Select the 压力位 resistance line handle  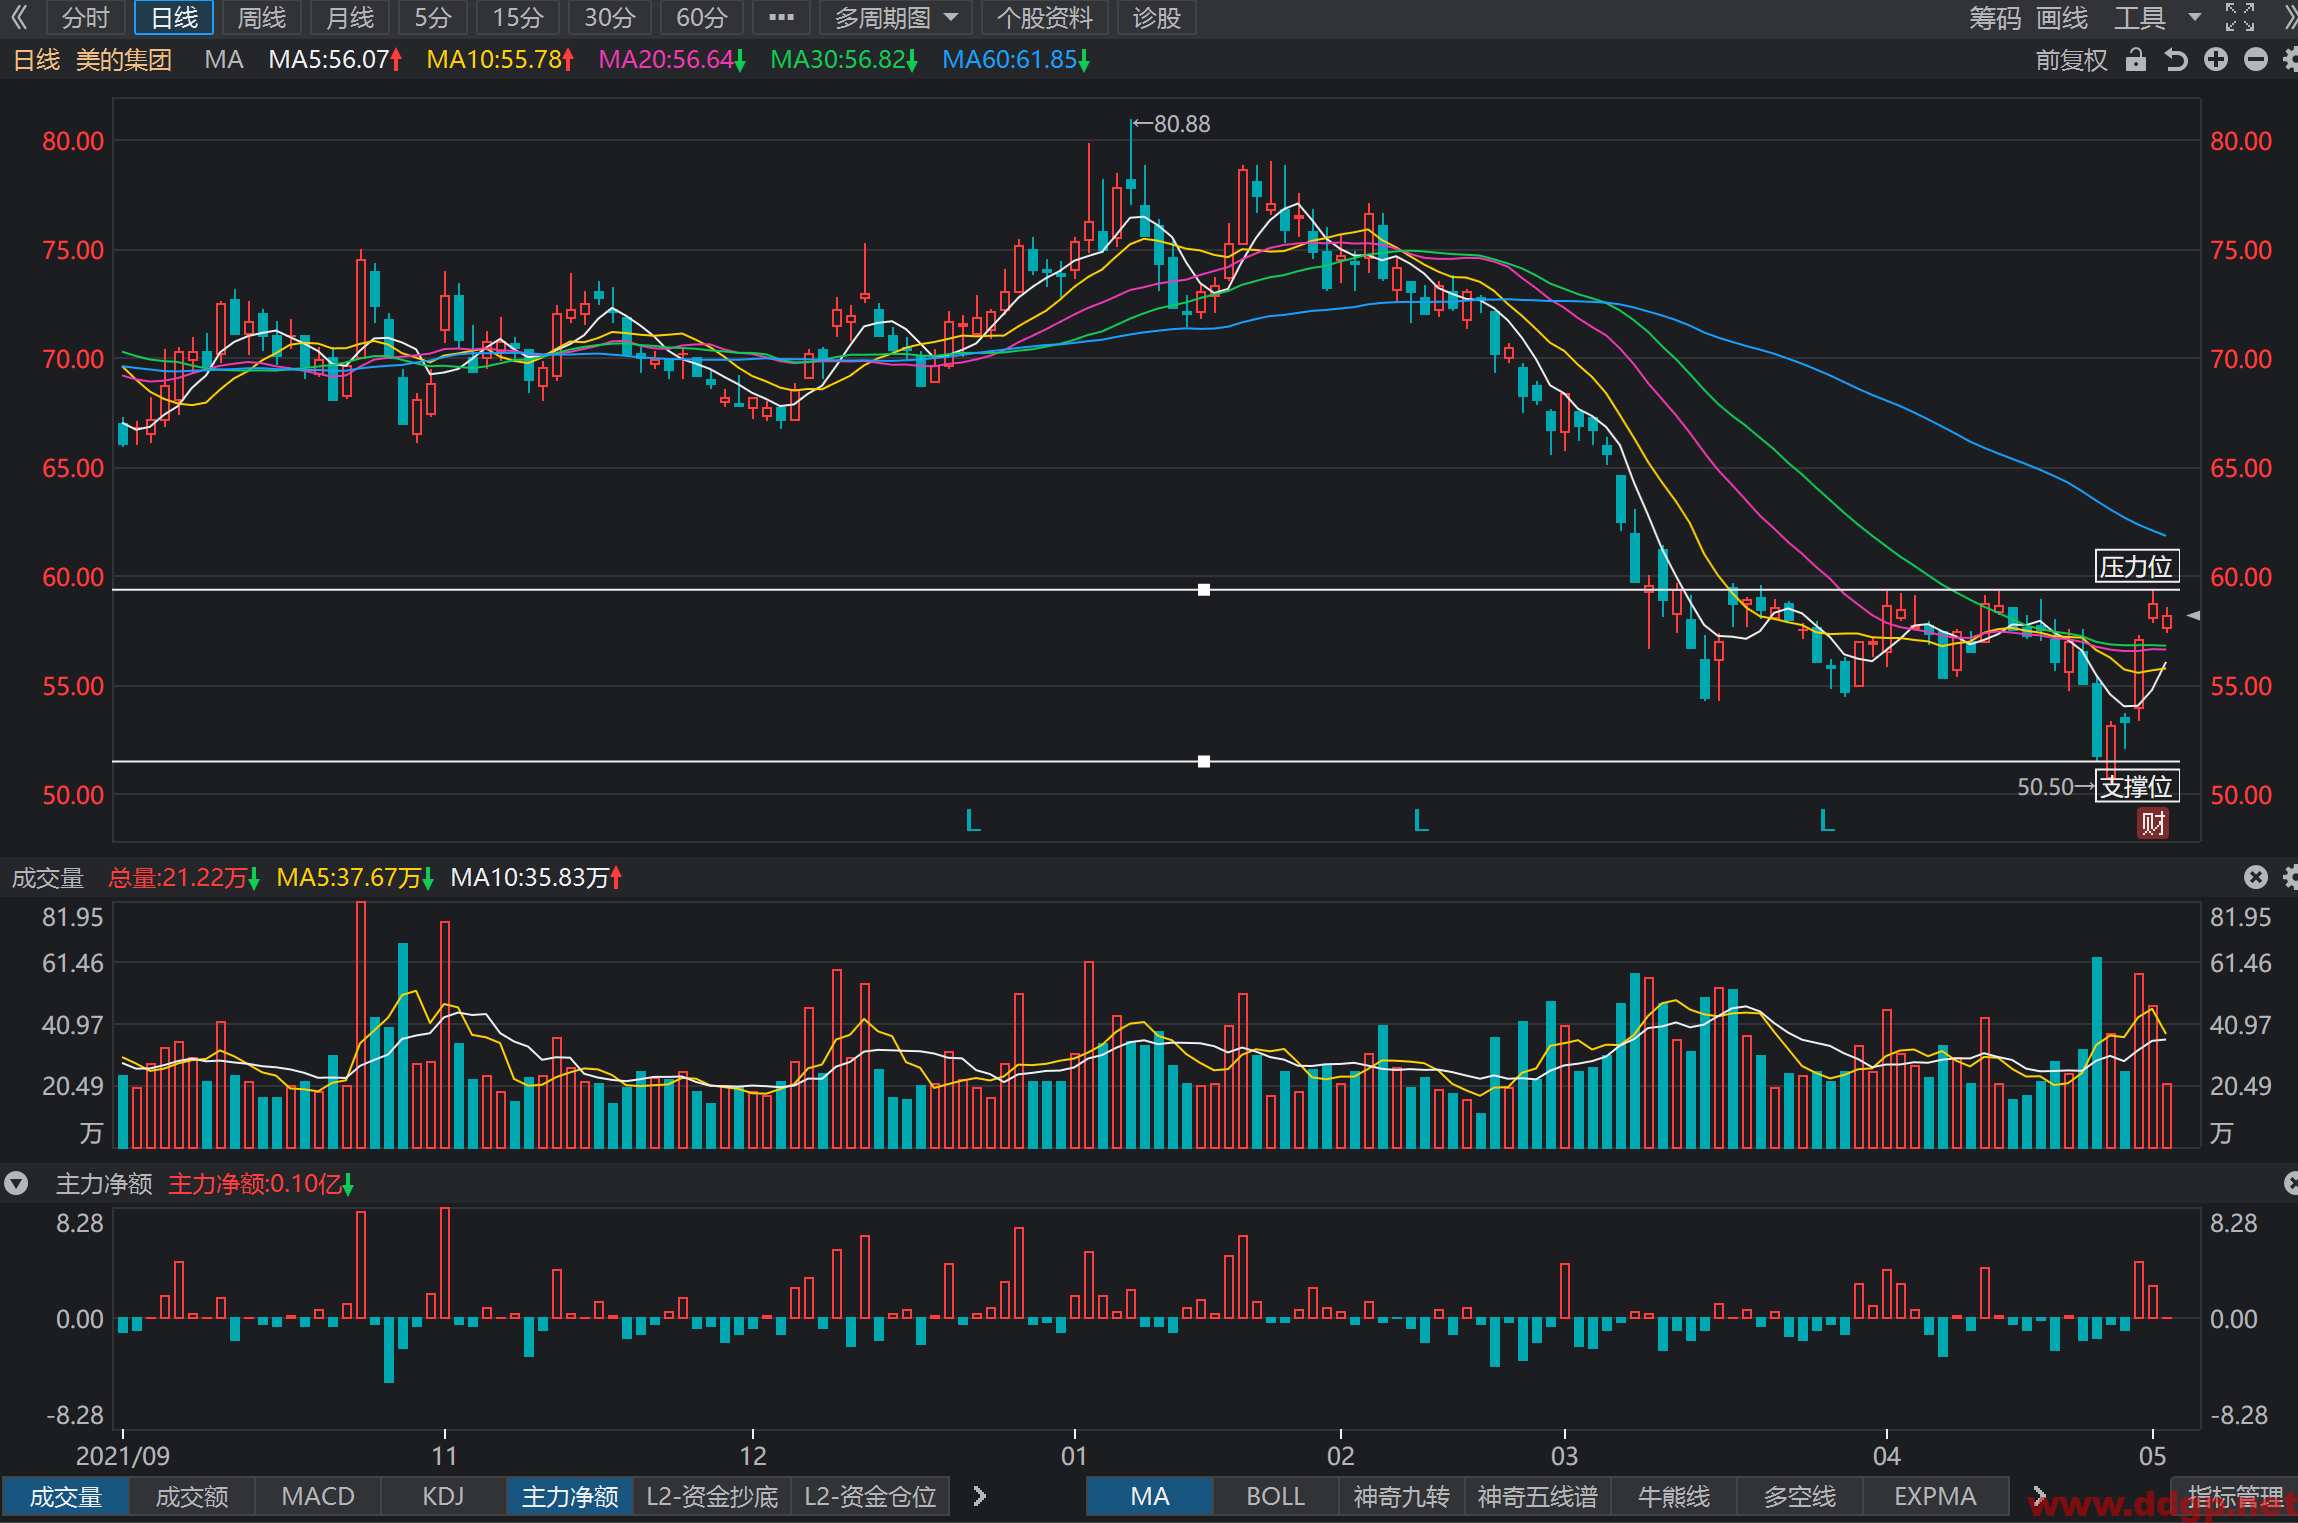(x=1204, y=590)
